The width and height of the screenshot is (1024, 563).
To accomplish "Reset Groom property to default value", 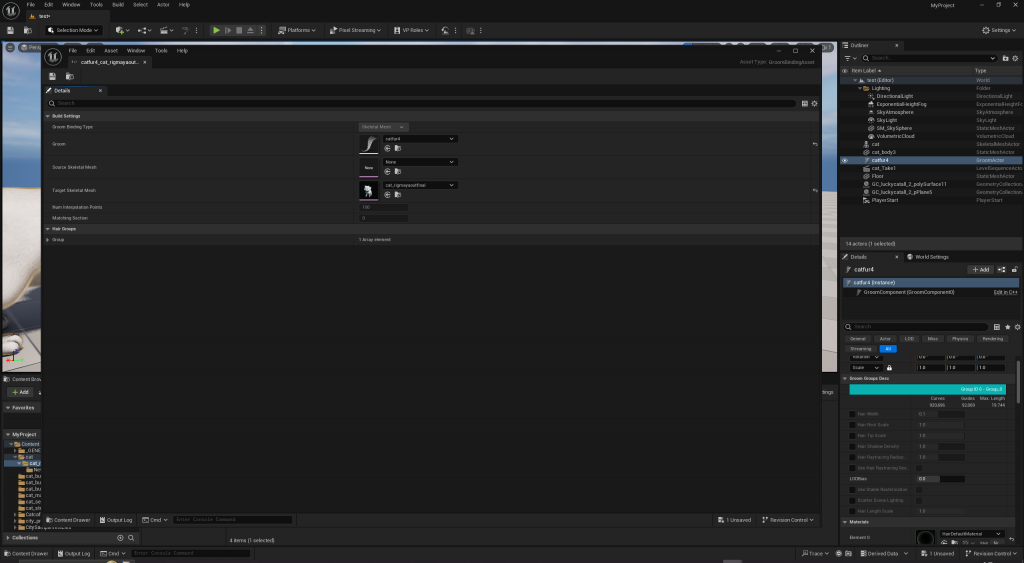I will (x=815, y=144).
